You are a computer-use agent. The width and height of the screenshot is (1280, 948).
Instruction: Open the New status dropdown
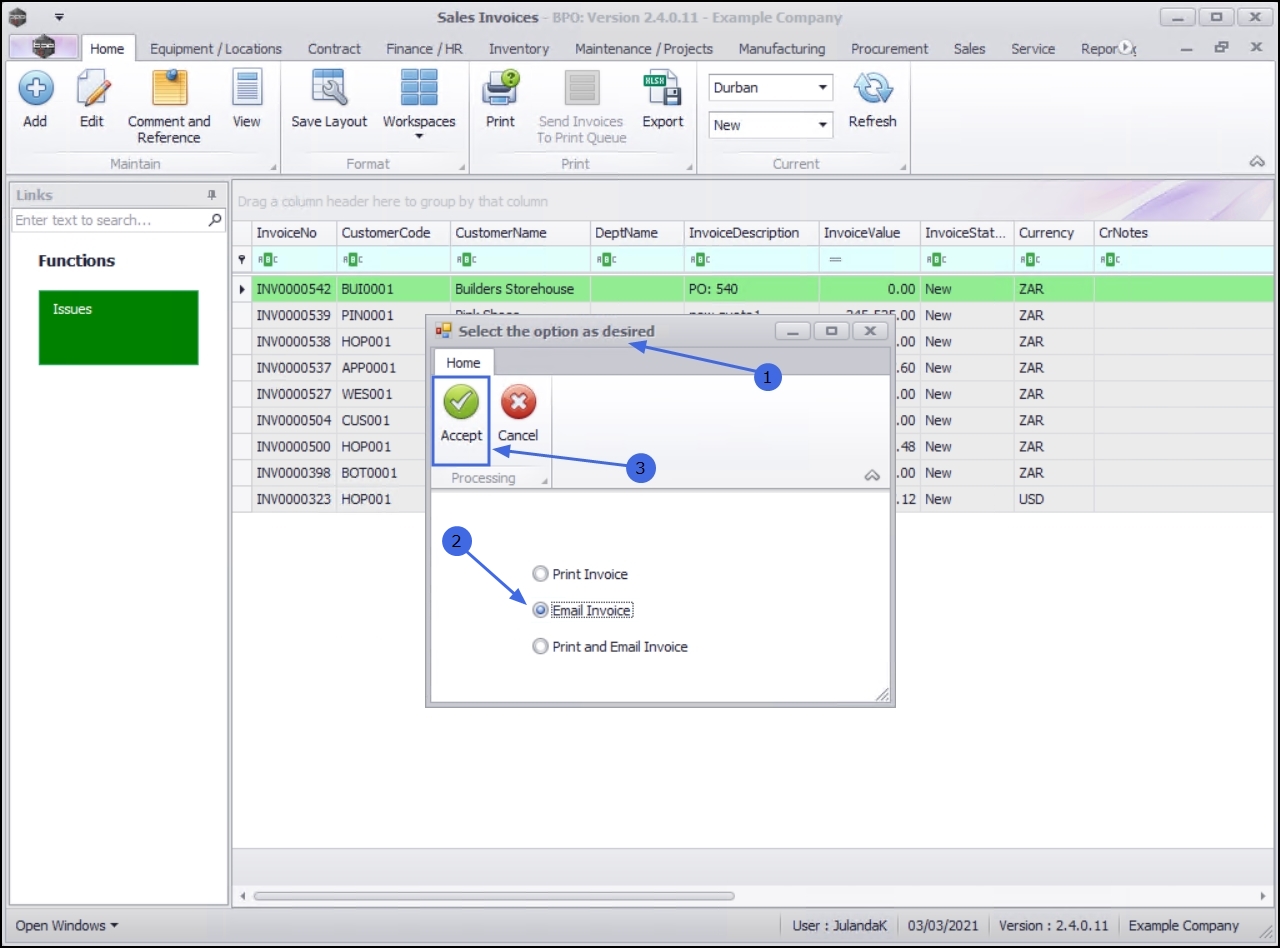tap(824, 125)
